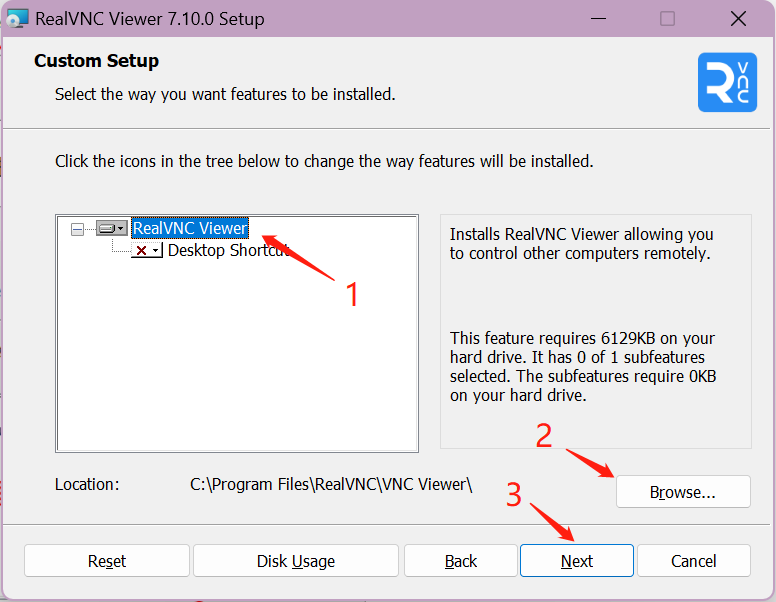Go Back to the previous setup step
Viewport: 776px width, 602px height.
[x=461, y=561]
